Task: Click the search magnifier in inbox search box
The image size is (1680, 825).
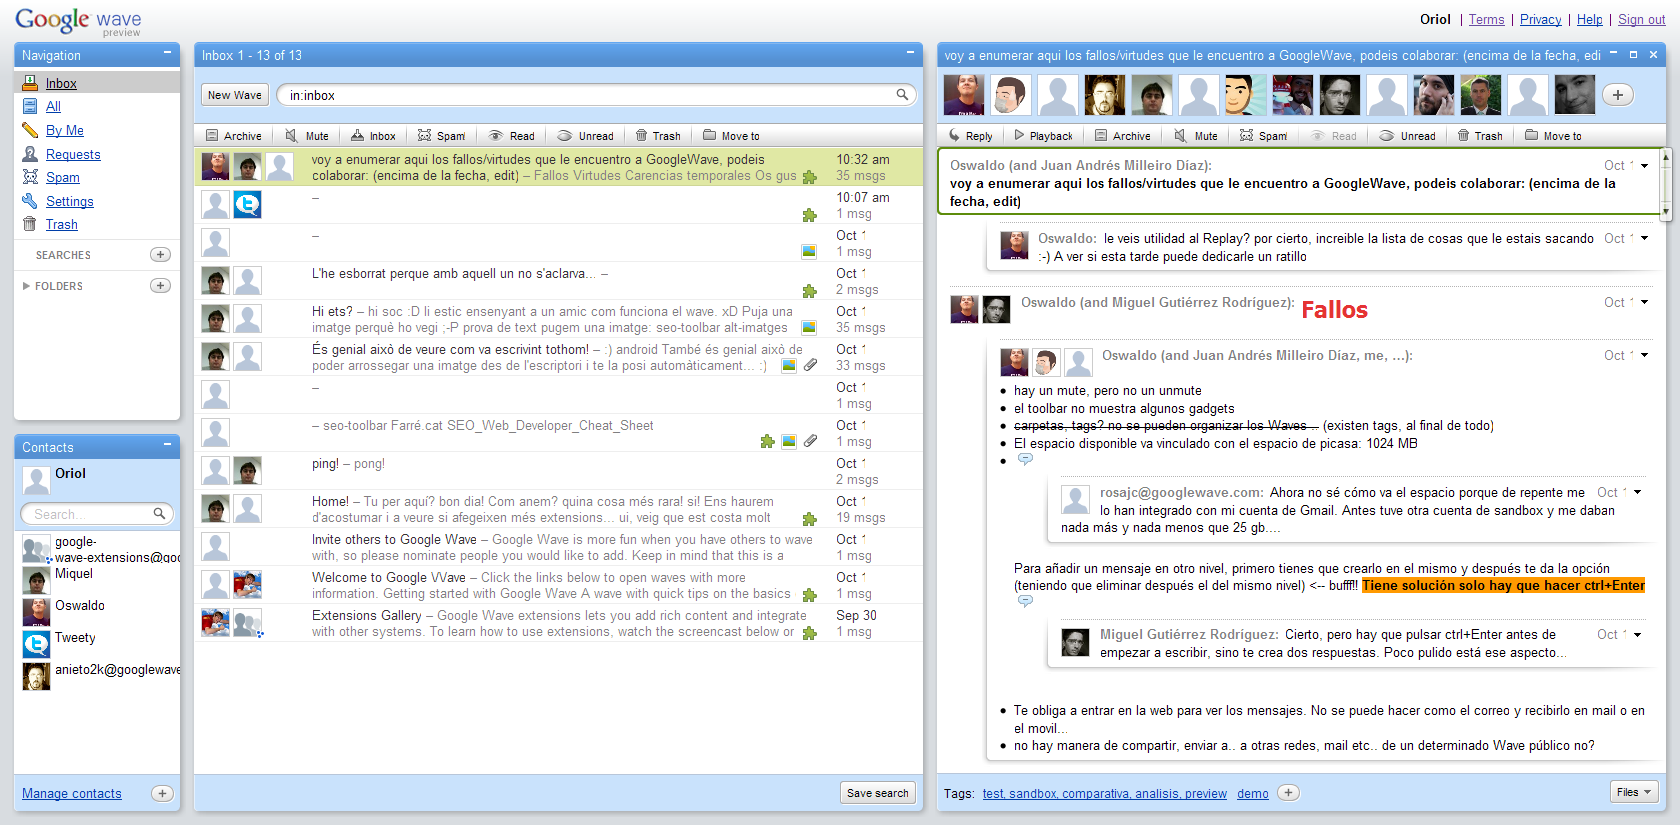Action: coord(902,95)
